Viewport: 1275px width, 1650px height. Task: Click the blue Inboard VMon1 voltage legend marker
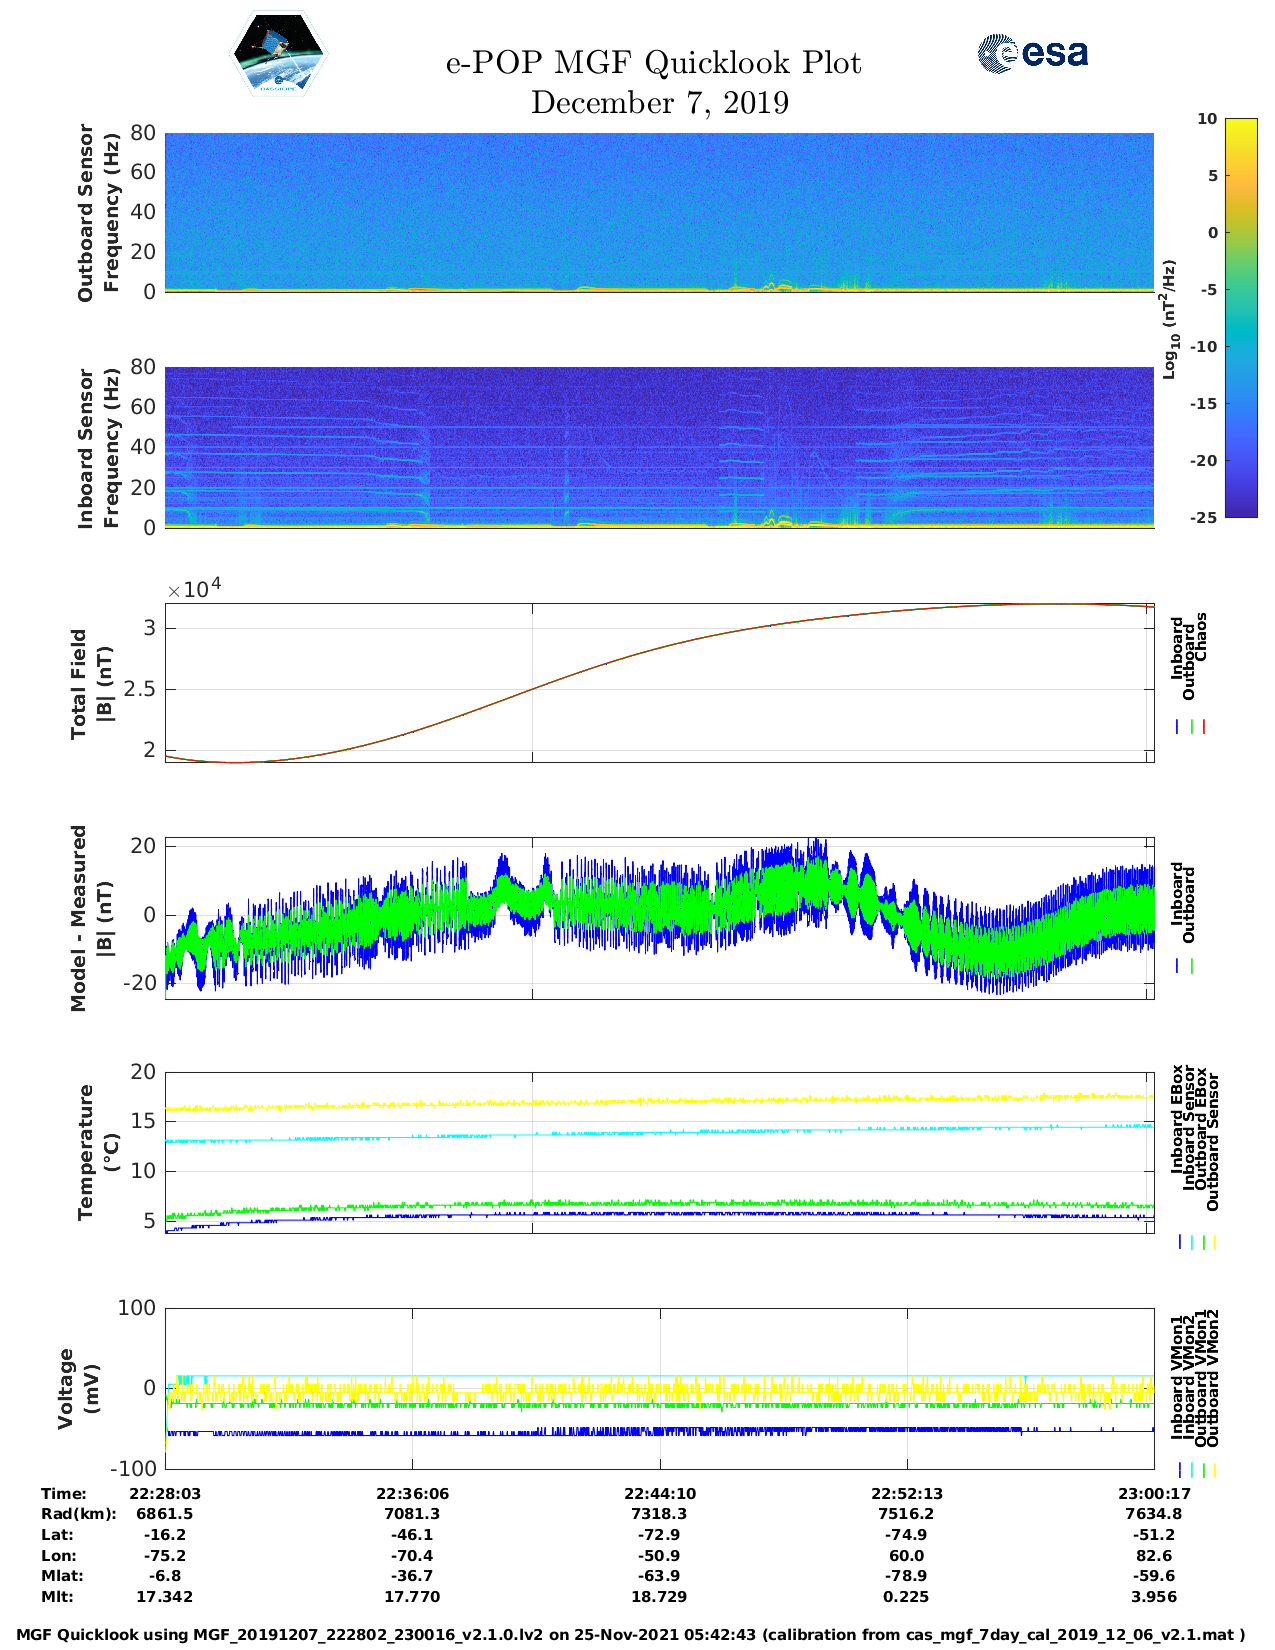point(1180,1470)
